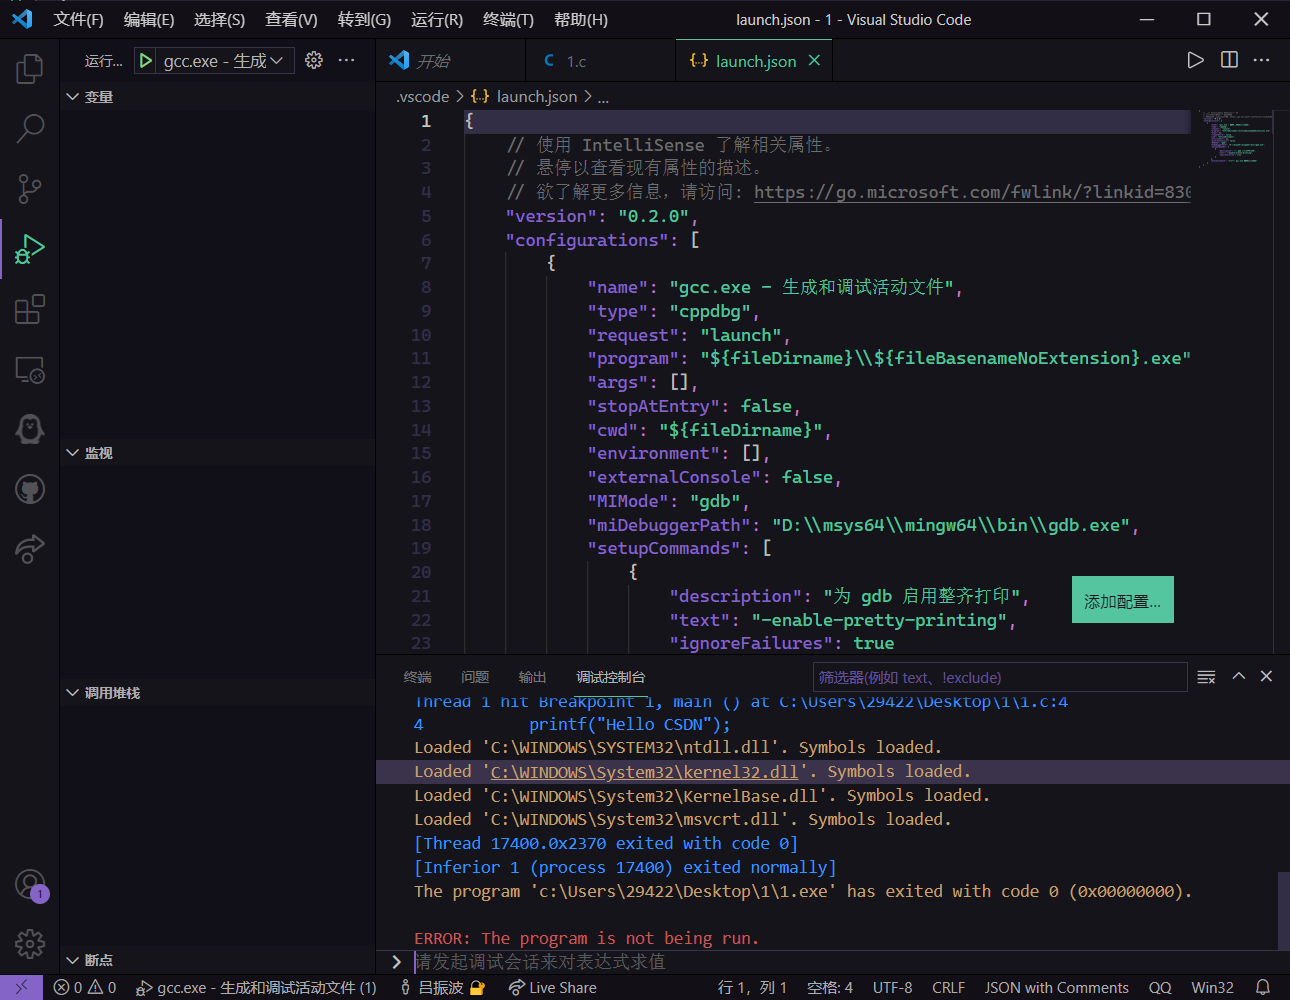Click the debug console filter input field
The height and width of the screenshot is (1000, 1290).
[x=1000, y=677]
